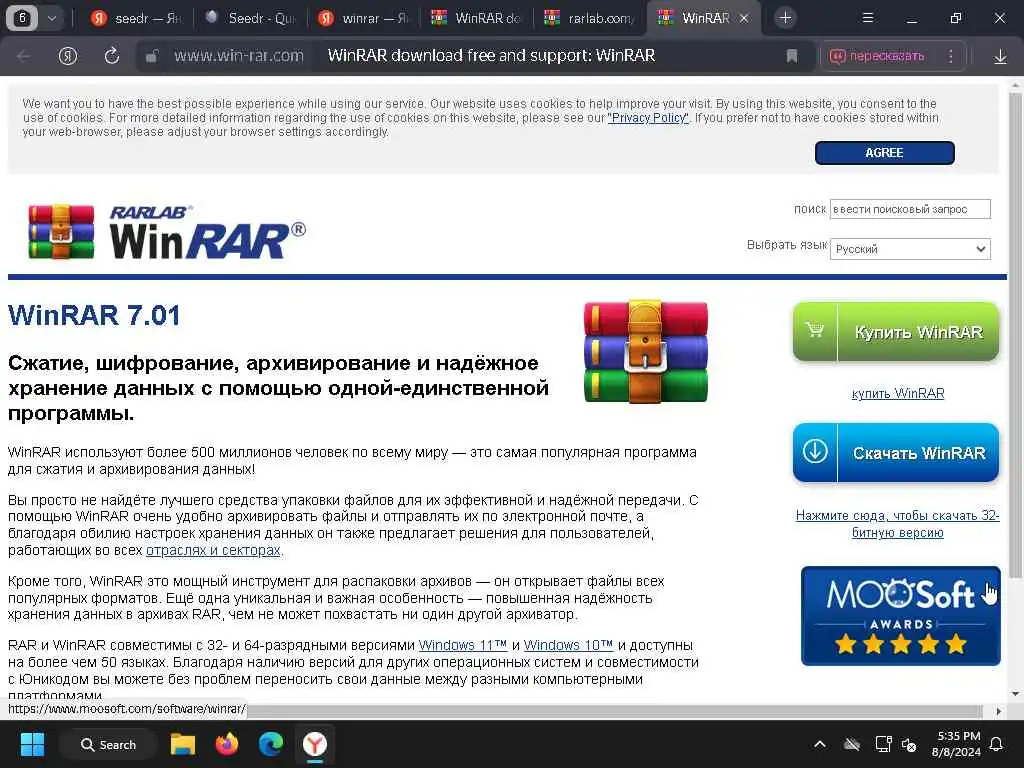Click the green Купить WinRAR button

click(895, 332)
